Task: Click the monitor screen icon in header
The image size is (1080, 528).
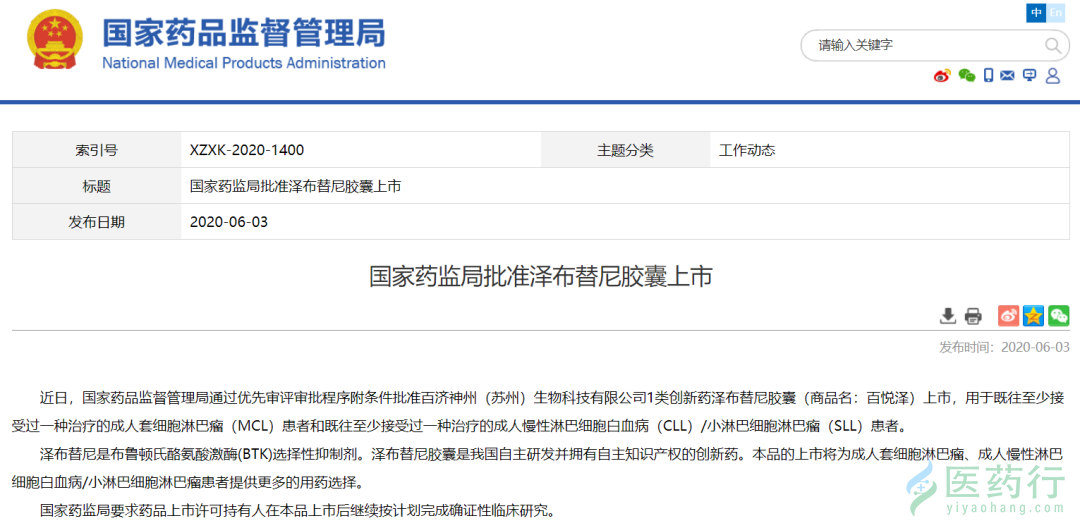Action: point(1030,76)
